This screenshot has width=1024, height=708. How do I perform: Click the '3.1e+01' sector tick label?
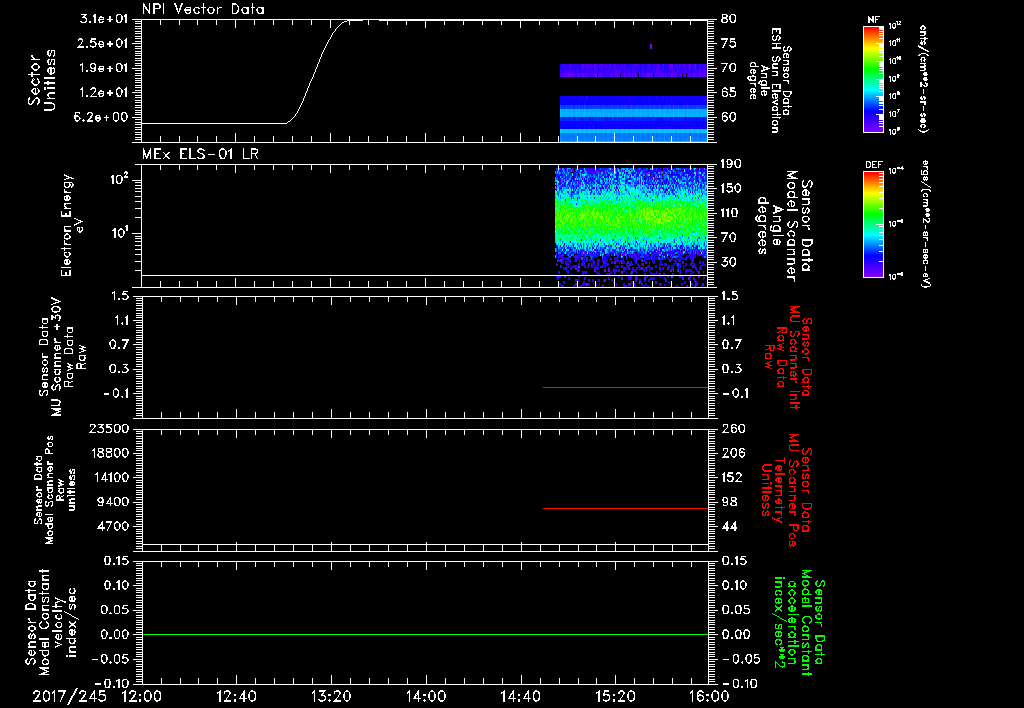pos(103,19)
